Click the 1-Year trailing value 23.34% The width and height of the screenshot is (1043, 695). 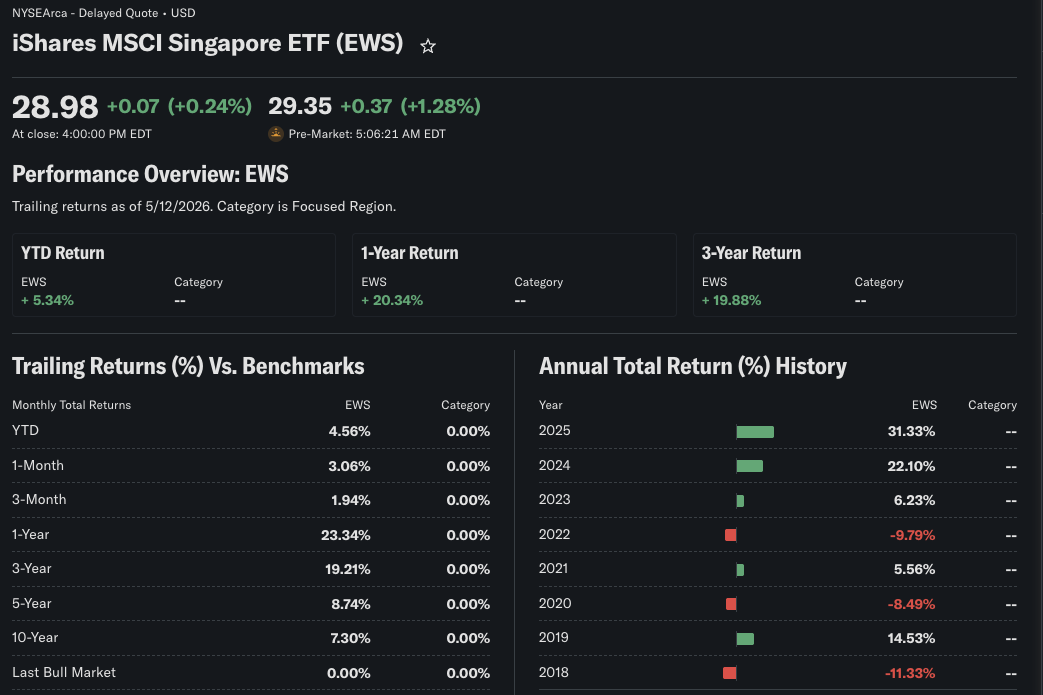[346, 535]
